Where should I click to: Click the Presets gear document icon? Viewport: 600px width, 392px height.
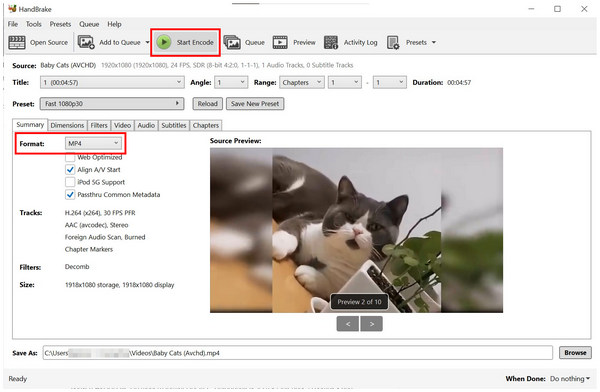click(393, 42)
